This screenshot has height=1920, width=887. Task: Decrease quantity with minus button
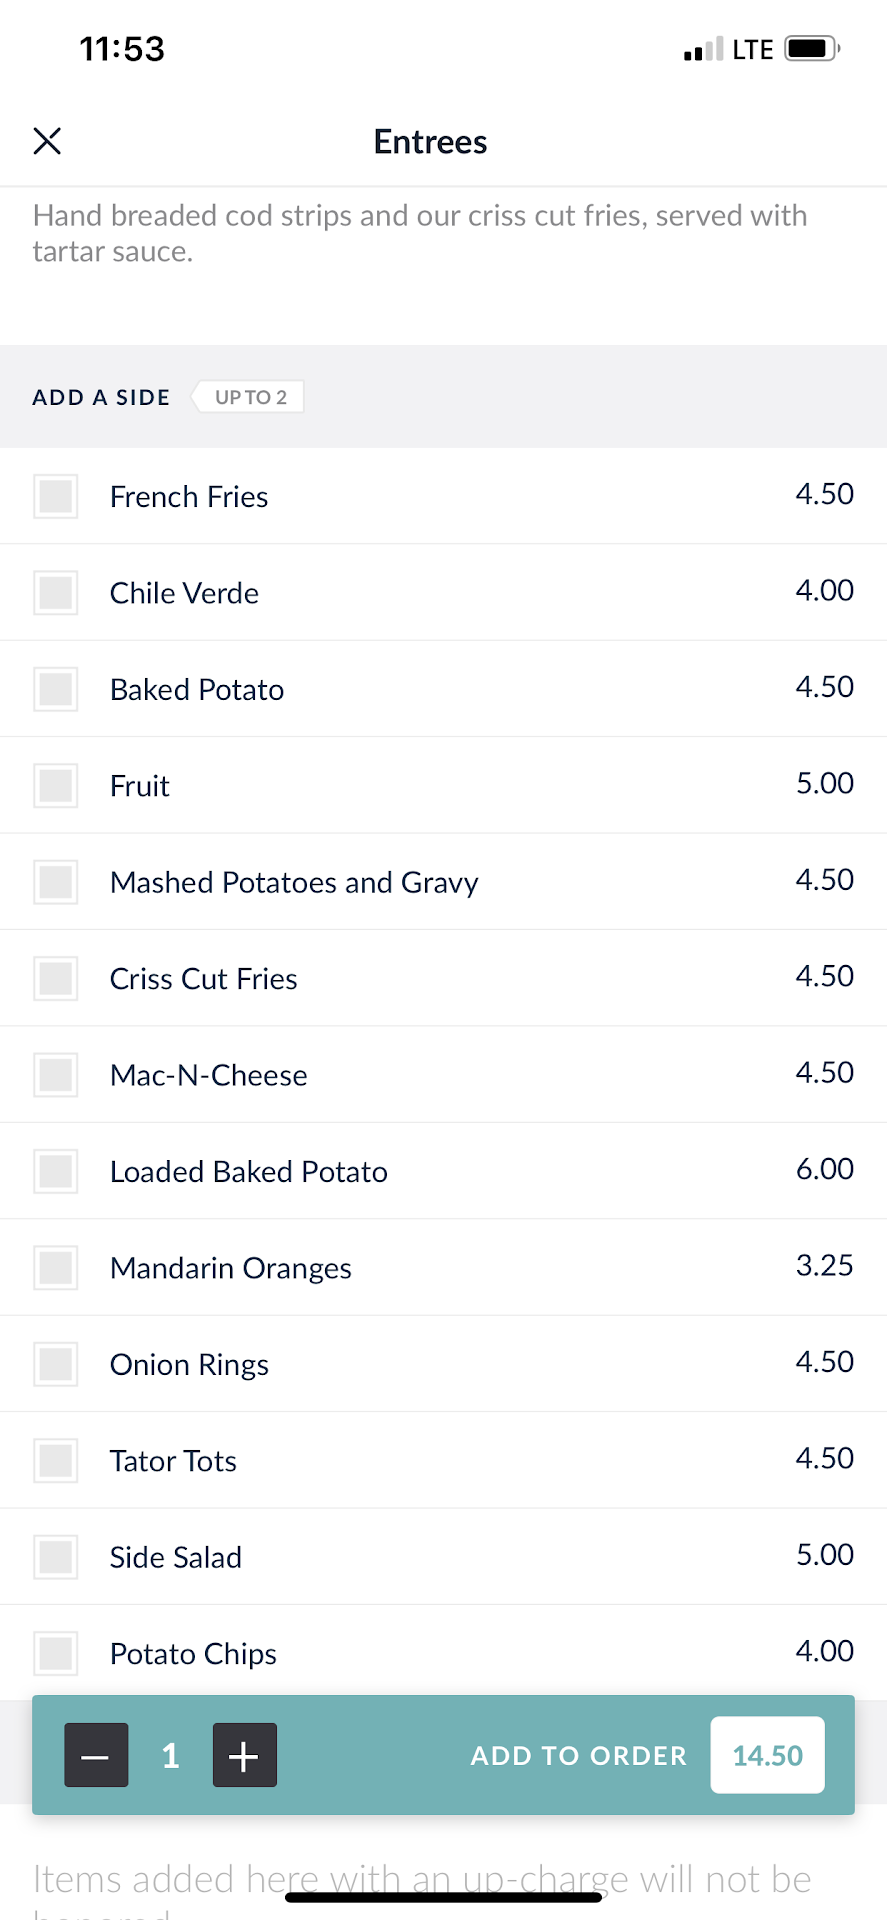click(96, 1755)
